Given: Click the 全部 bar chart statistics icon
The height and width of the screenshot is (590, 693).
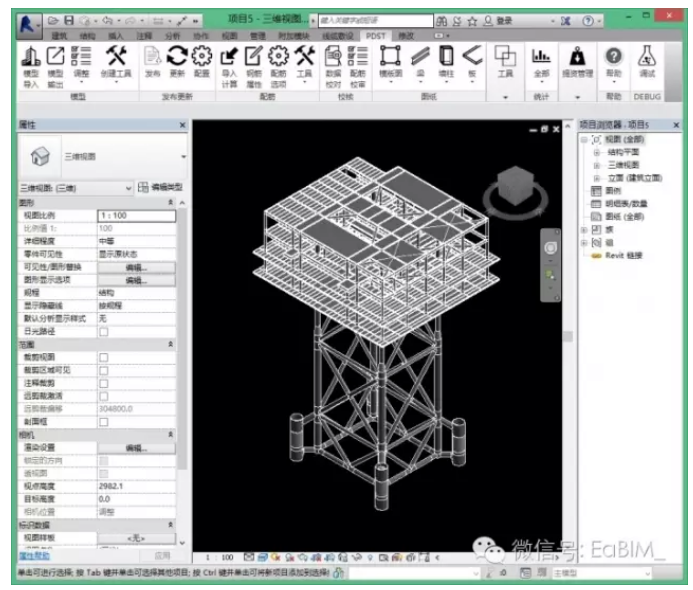Looking at the screenshot, I should 541,56.
